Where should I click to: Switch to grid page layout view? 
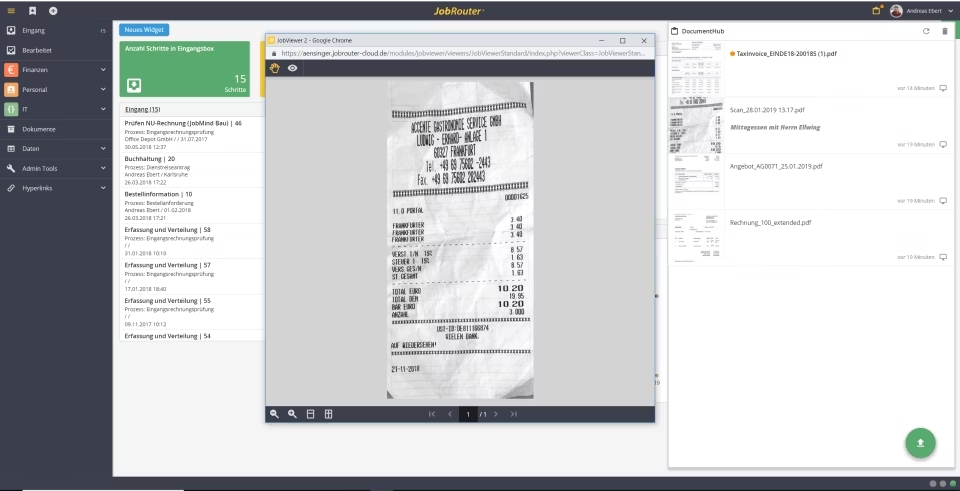point(328,414)
